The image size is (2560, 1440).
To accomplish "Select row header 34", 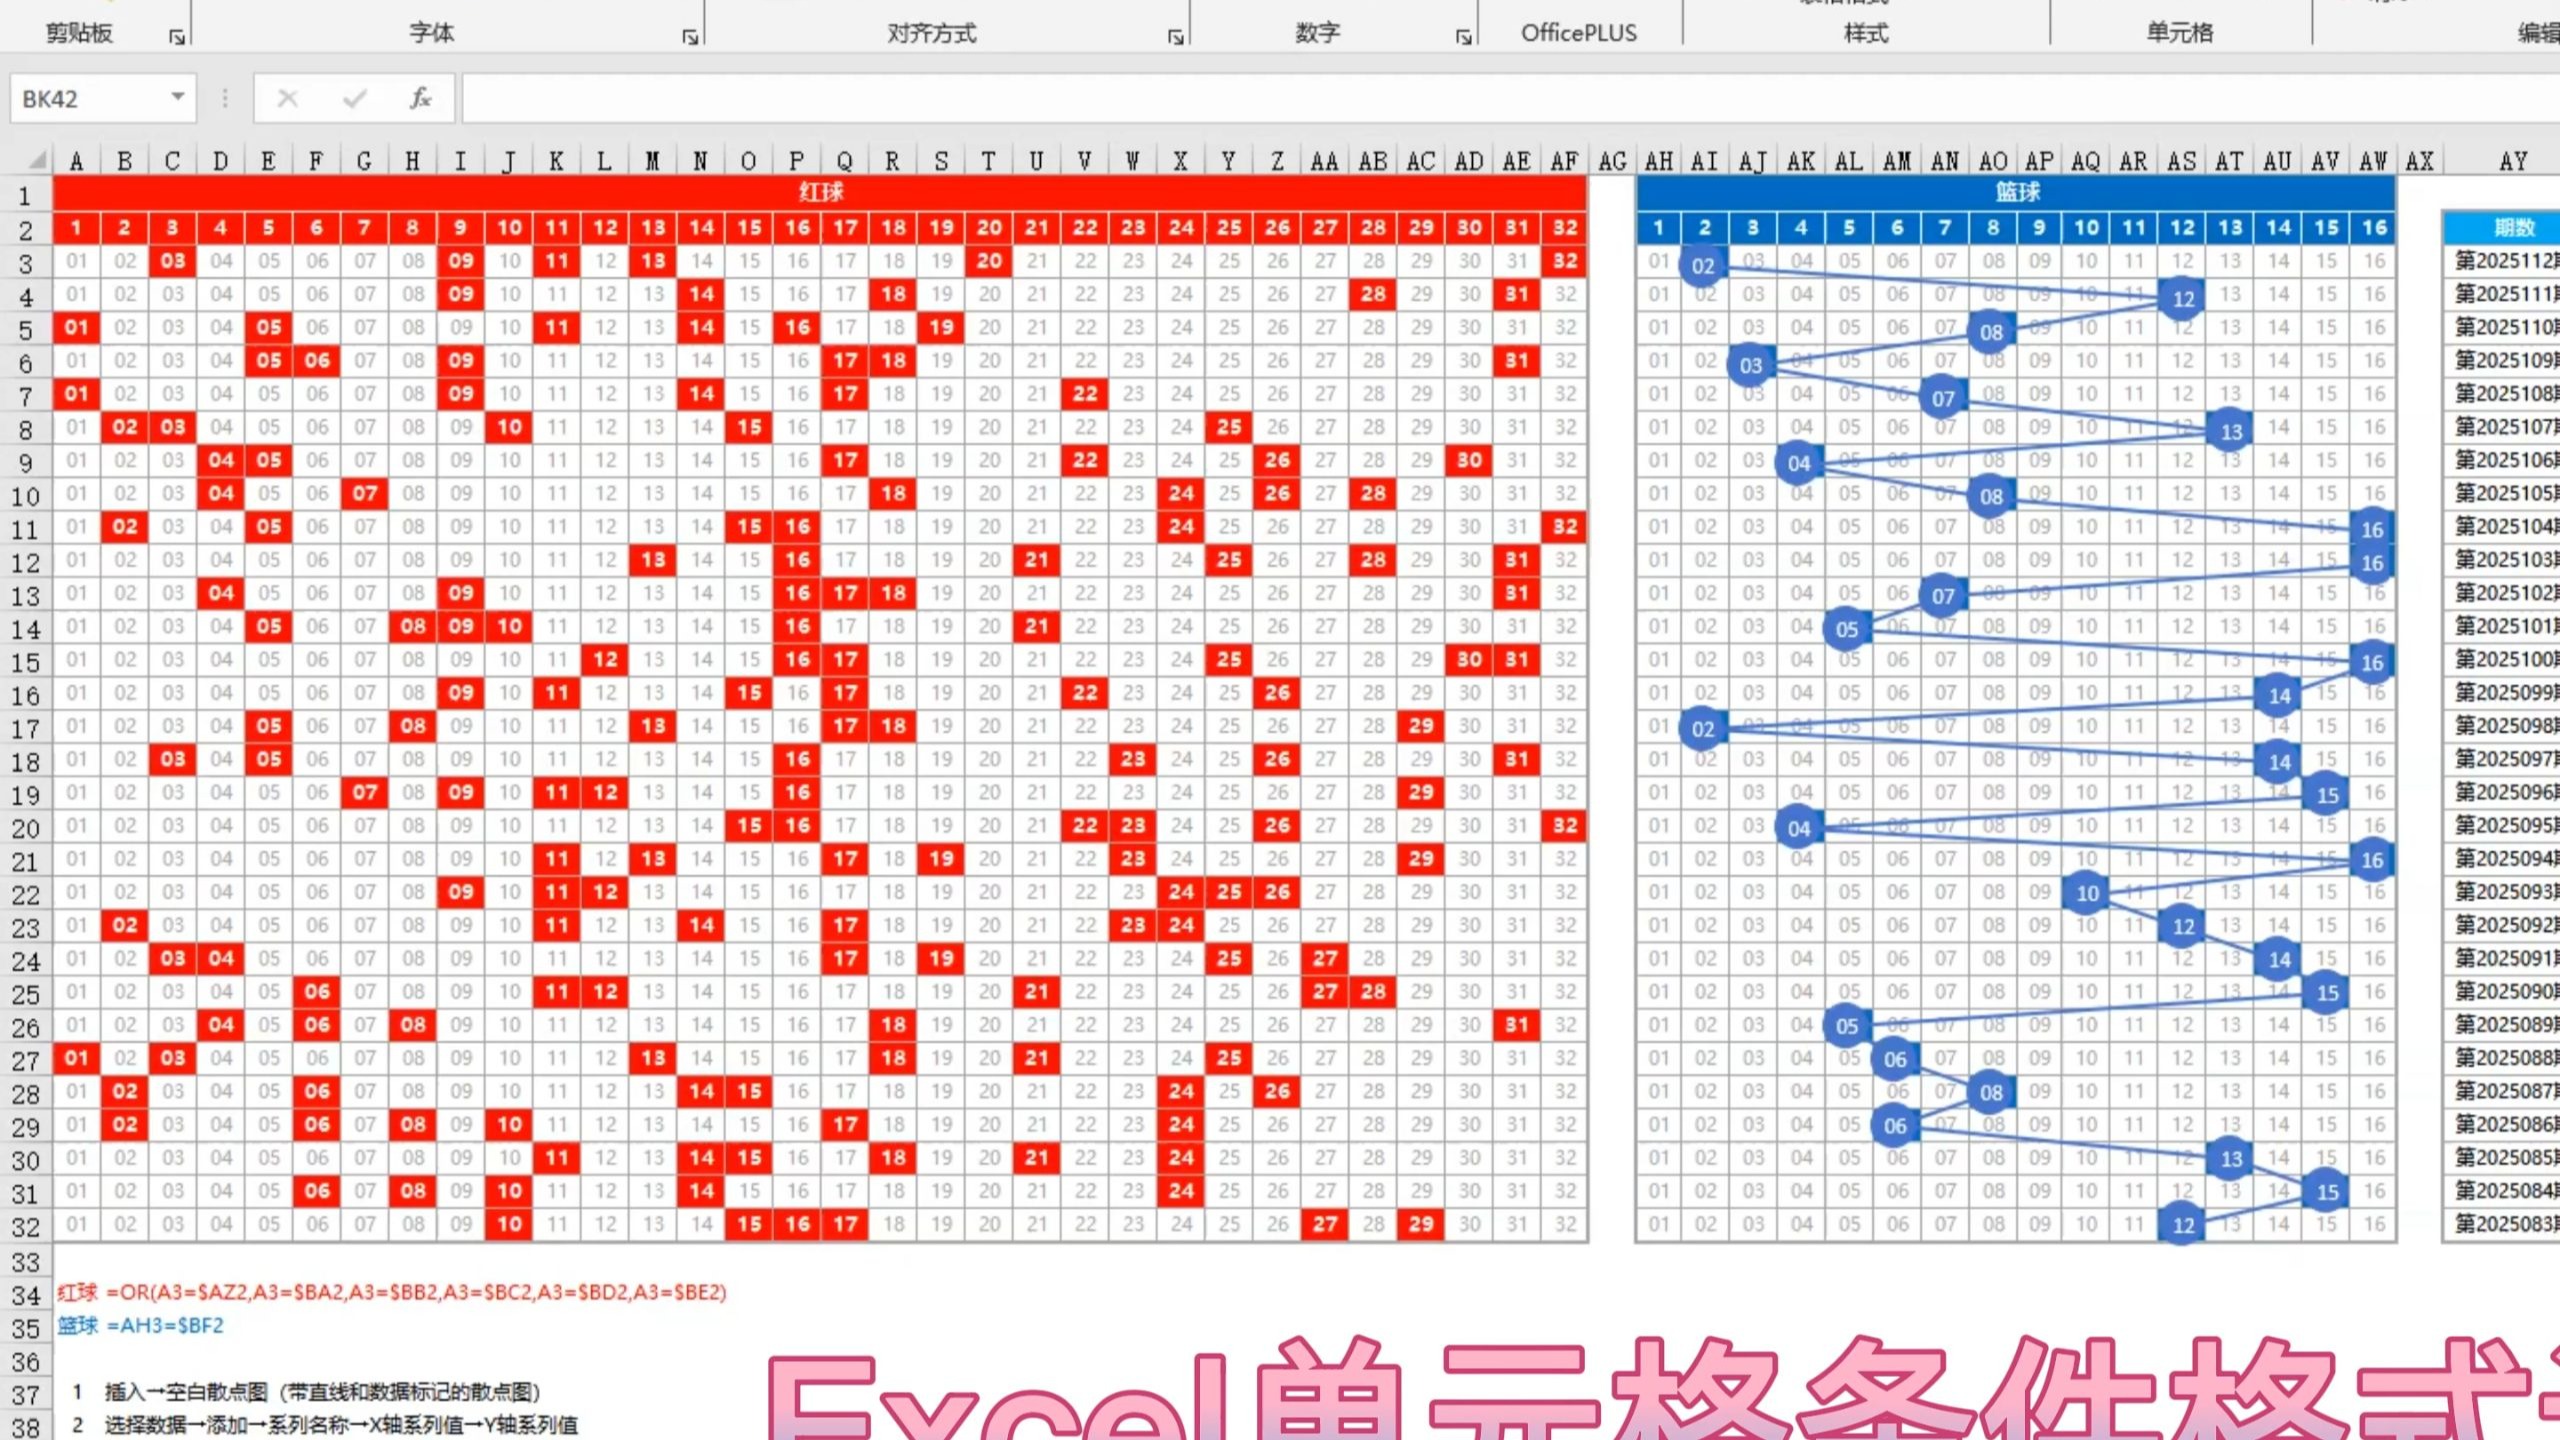I will pos(26,1296).
